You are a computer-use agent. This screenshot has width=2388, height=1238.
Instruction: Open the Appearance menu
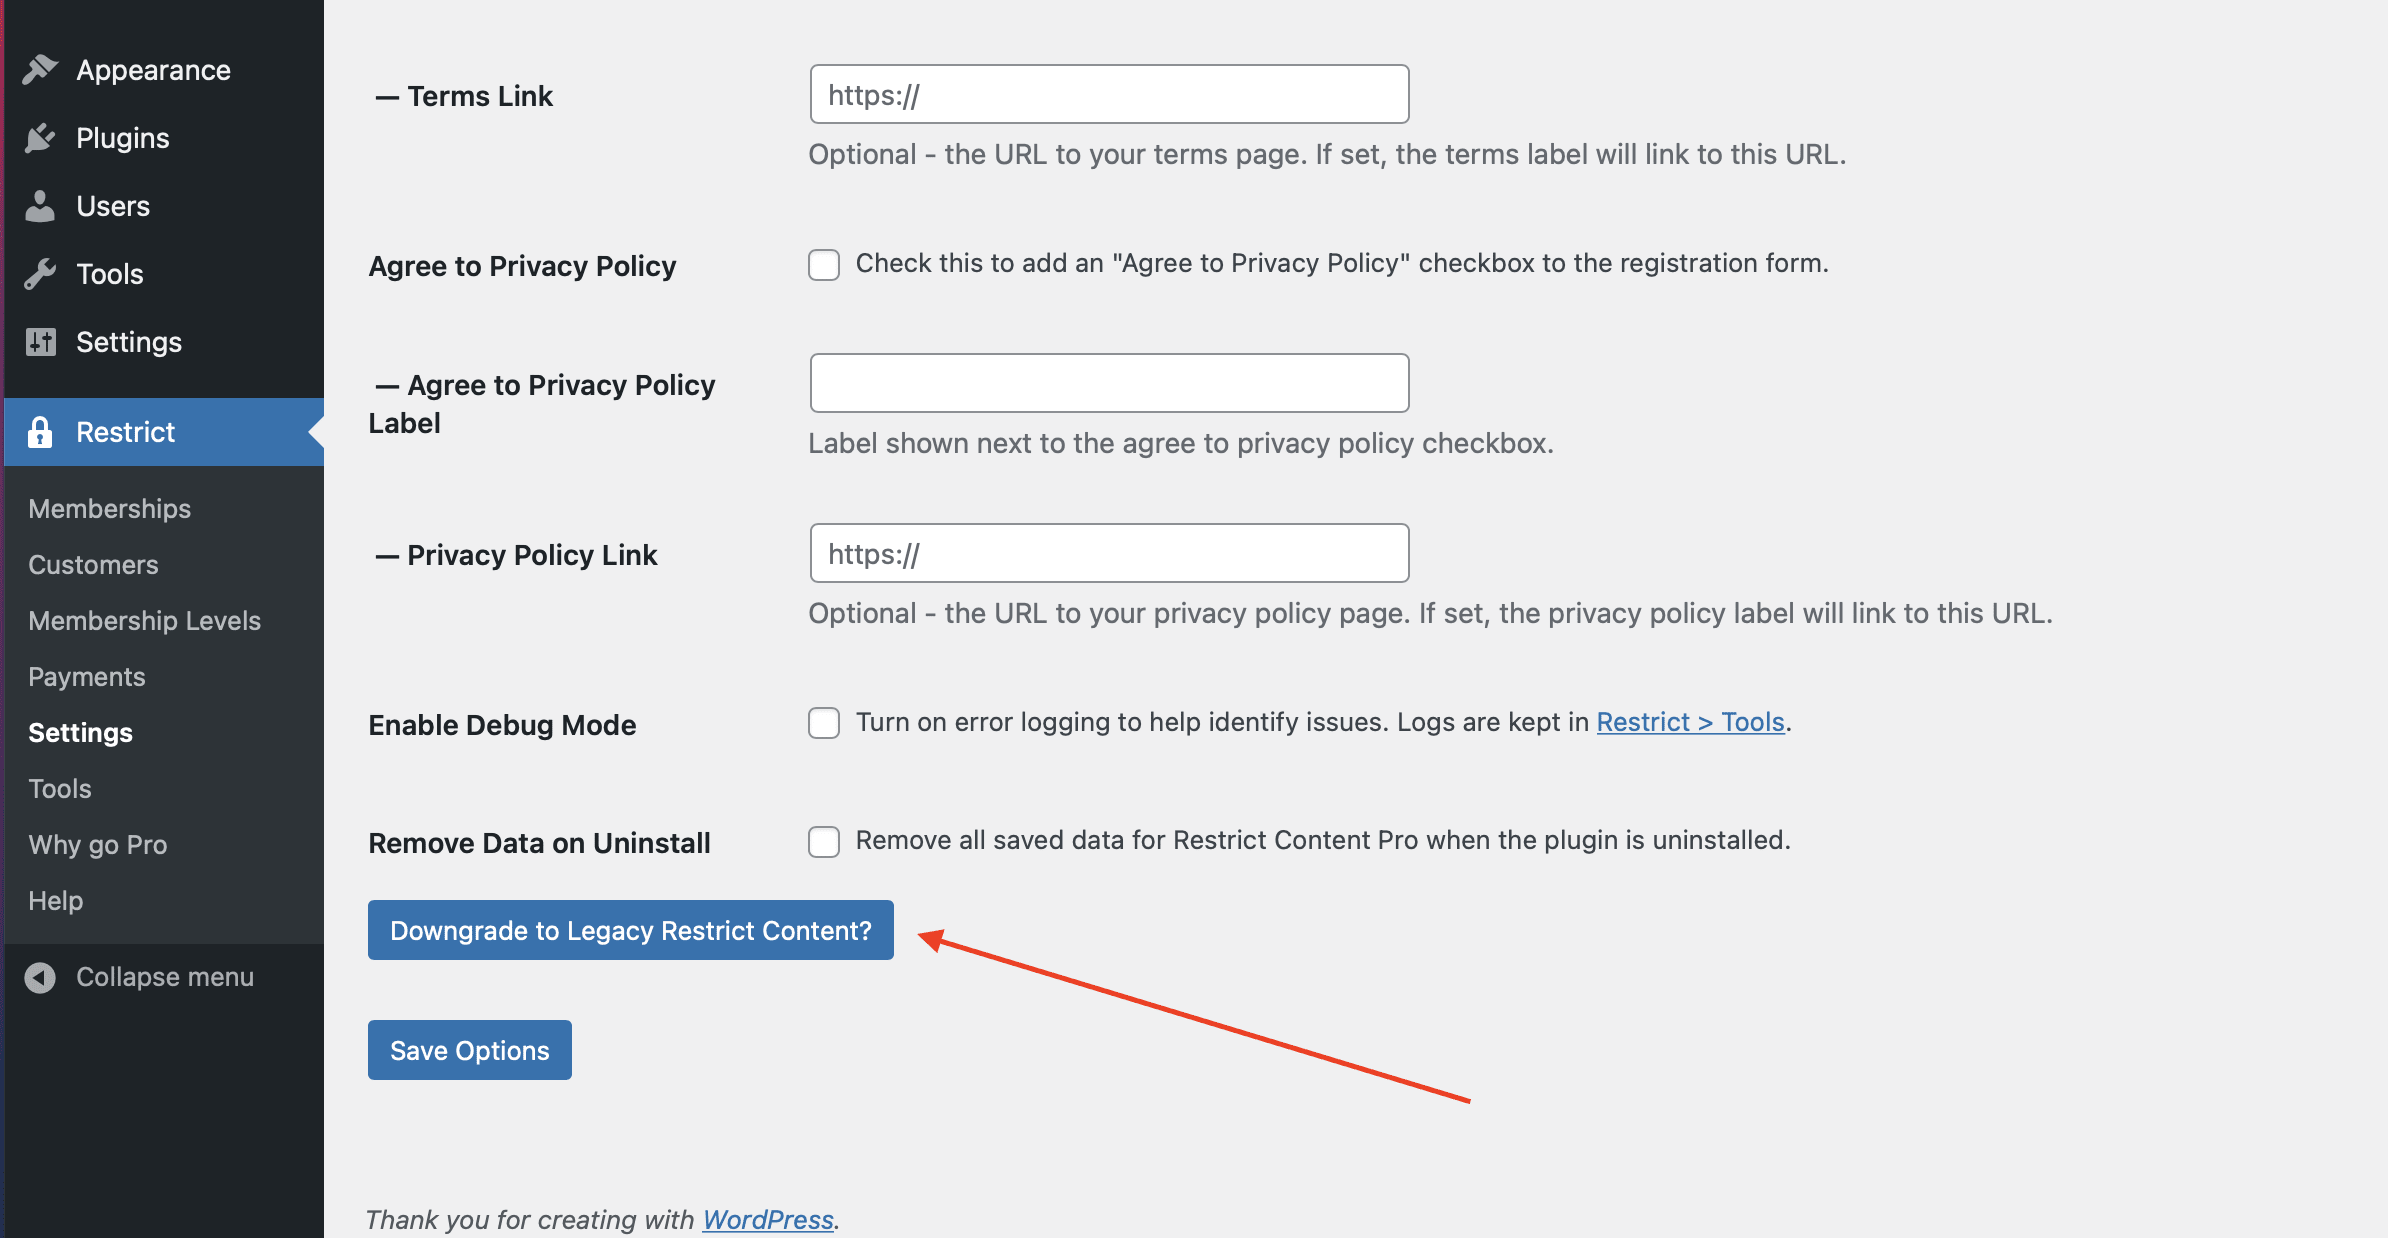pyautogui.click(x=164, y=69)
